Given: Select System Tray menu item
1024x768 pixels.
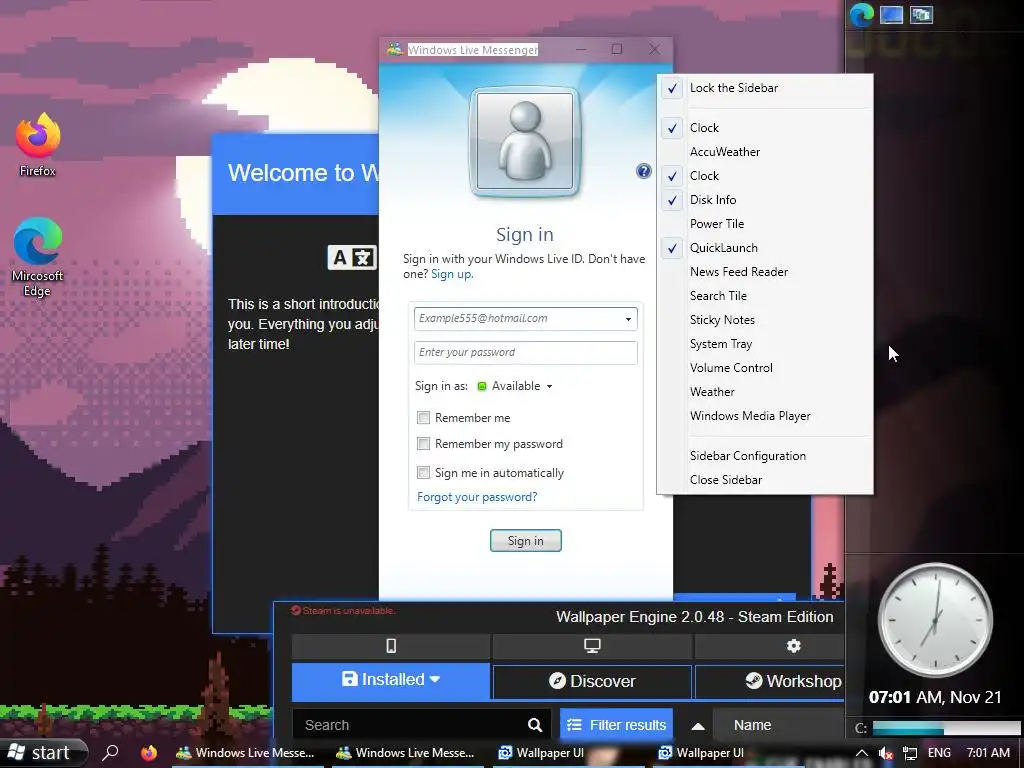Looking at the screenshot, I should point(765,344).
